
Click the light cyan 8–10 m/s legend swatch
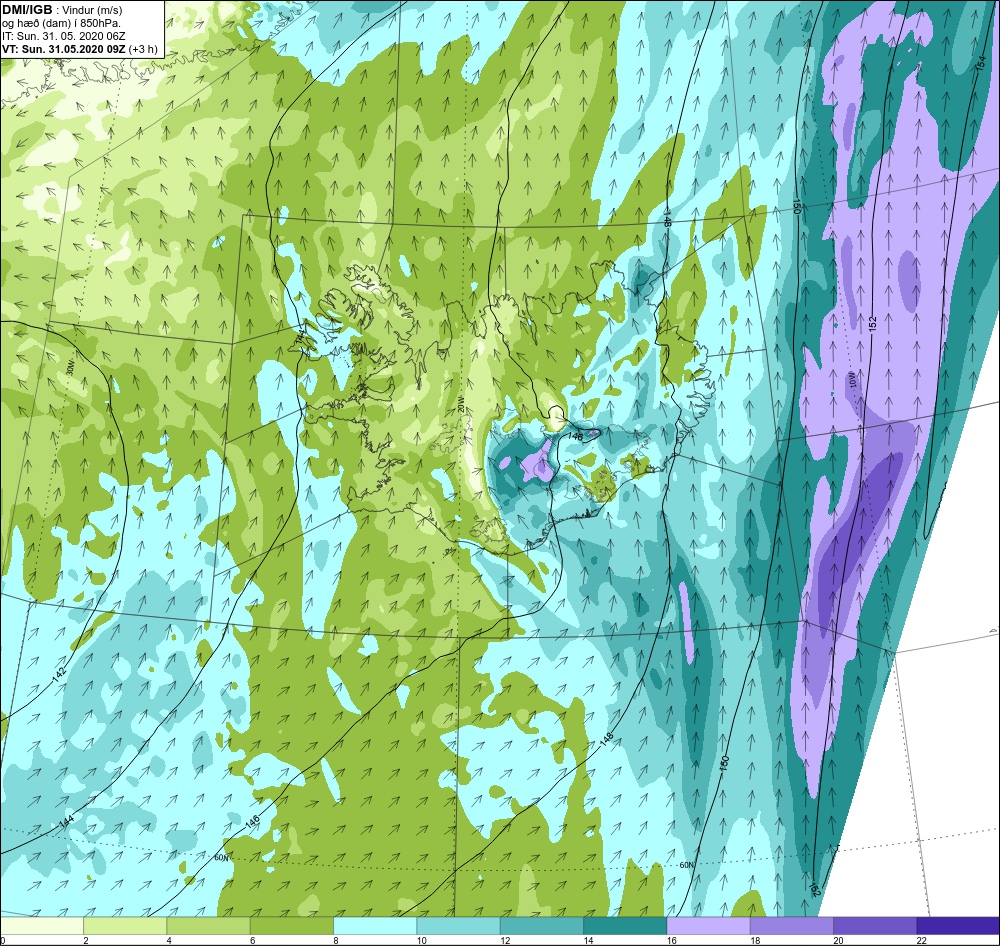(375, 925)
